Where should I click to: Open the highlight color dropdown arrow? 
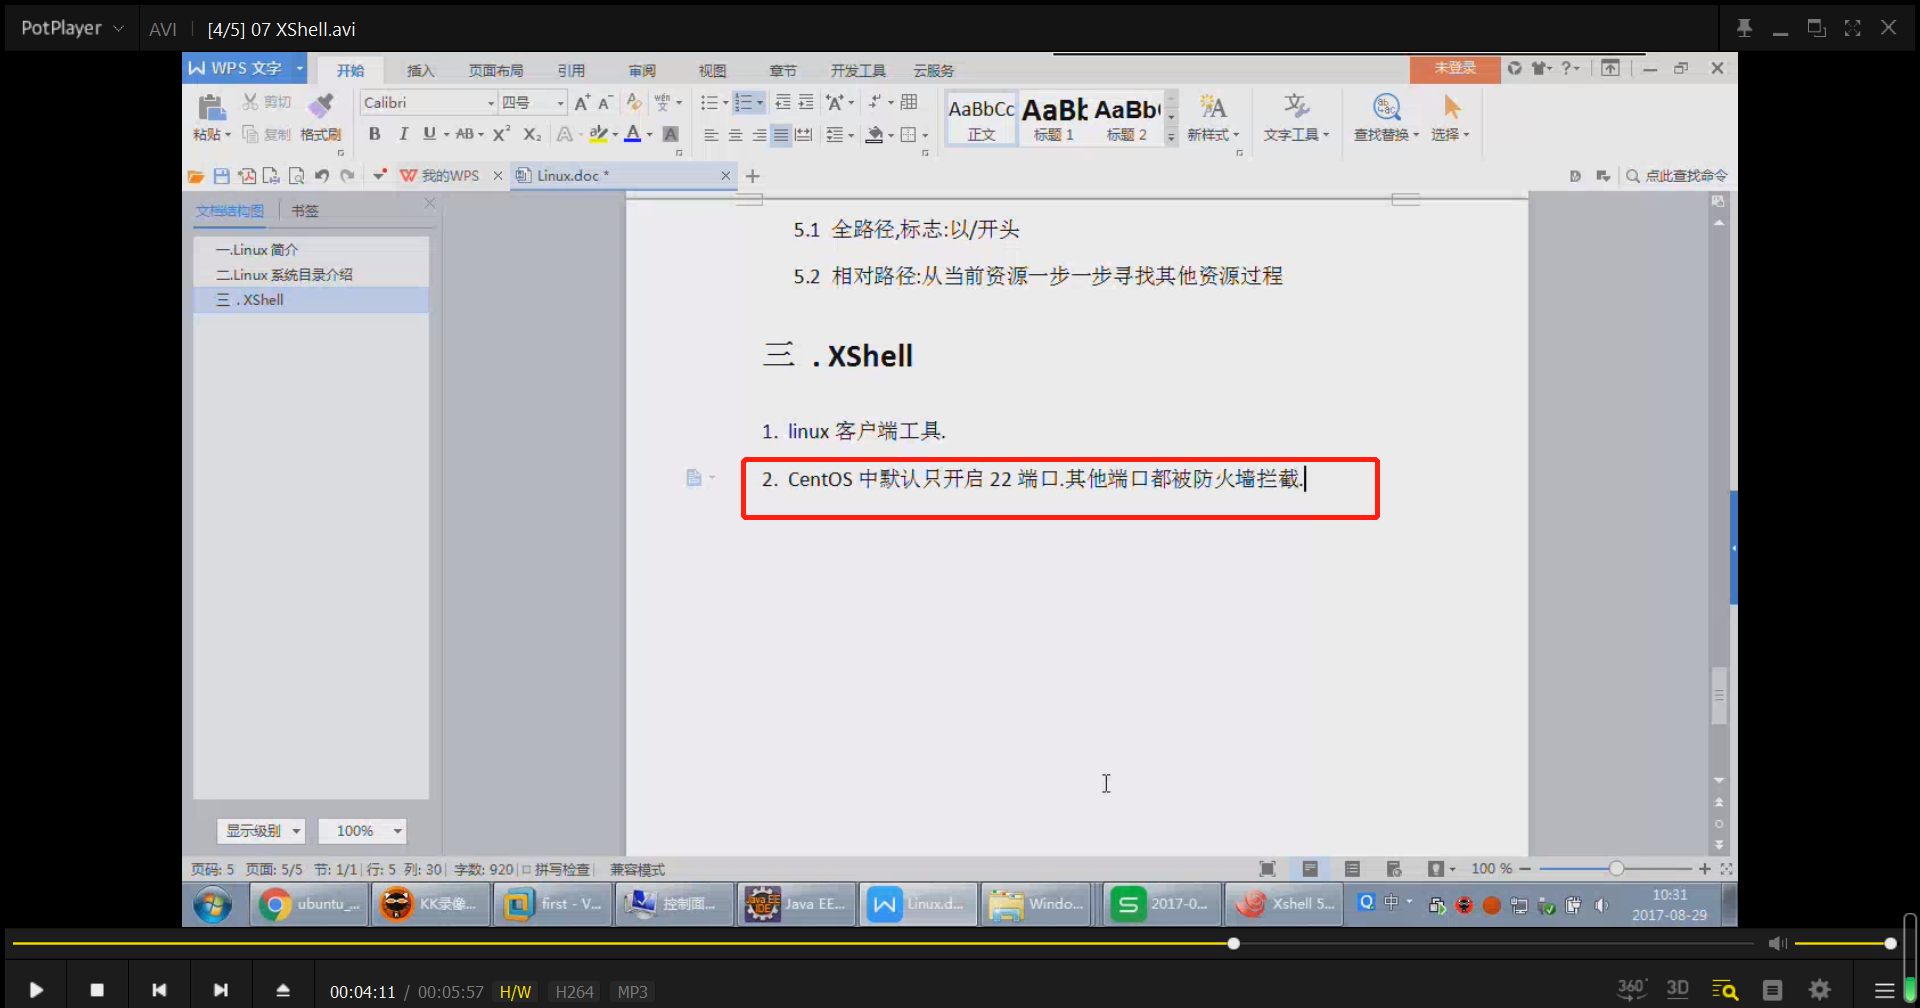(x=615, y=135)
